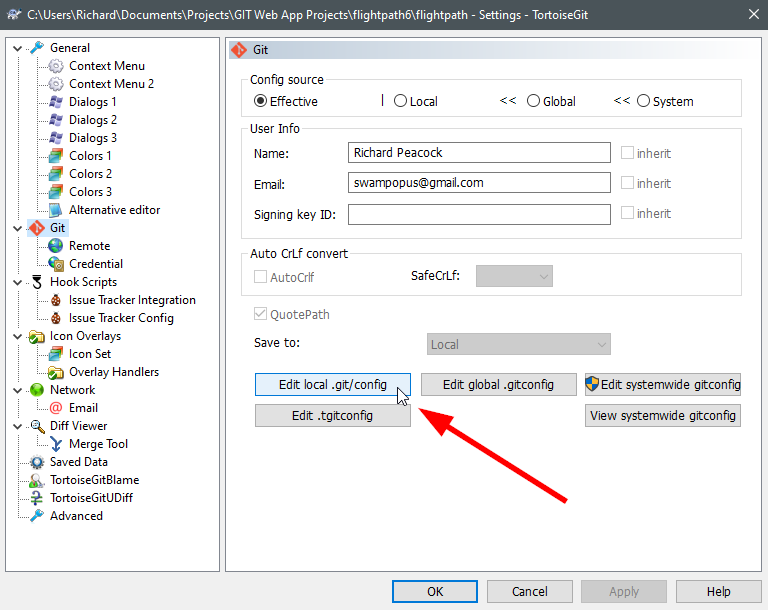Toggle inherit checkbox for Name
This screenshot has height=610, width=768.
tap(627, 152)
